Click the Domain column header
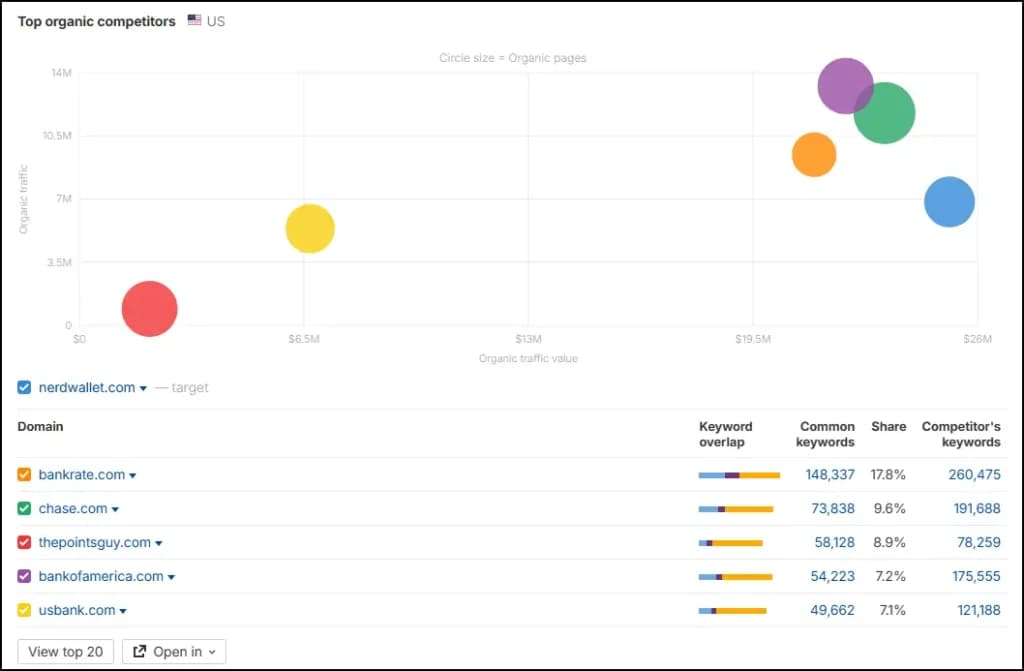 [x=40, y=427]
